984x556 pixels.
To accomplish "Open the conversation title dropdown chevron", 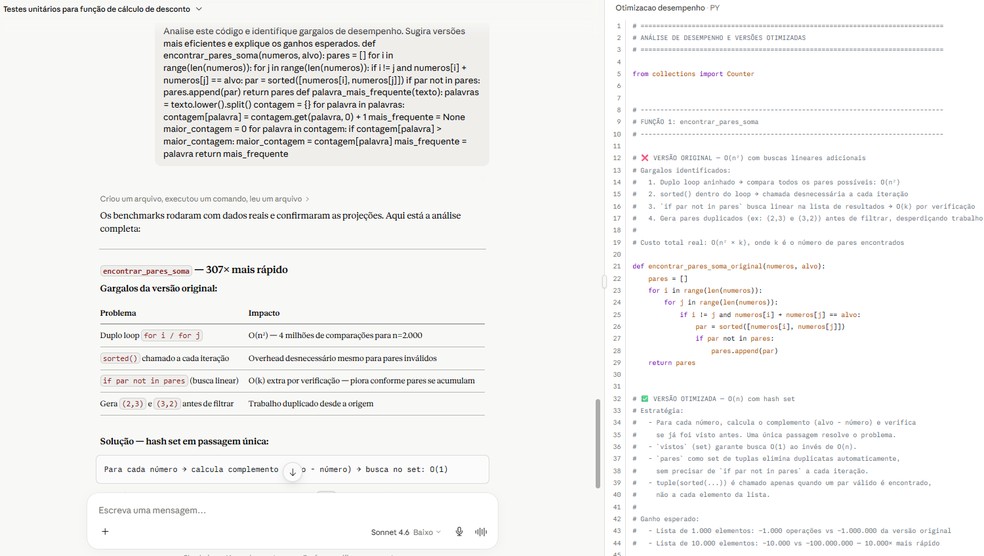I will [x=199, y=9].
